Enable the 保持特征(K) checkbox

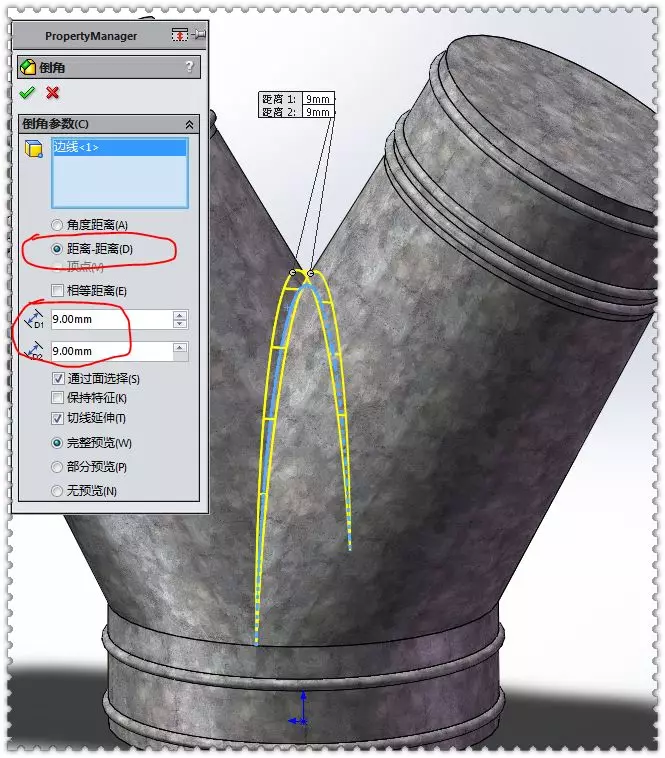point(58,397)
